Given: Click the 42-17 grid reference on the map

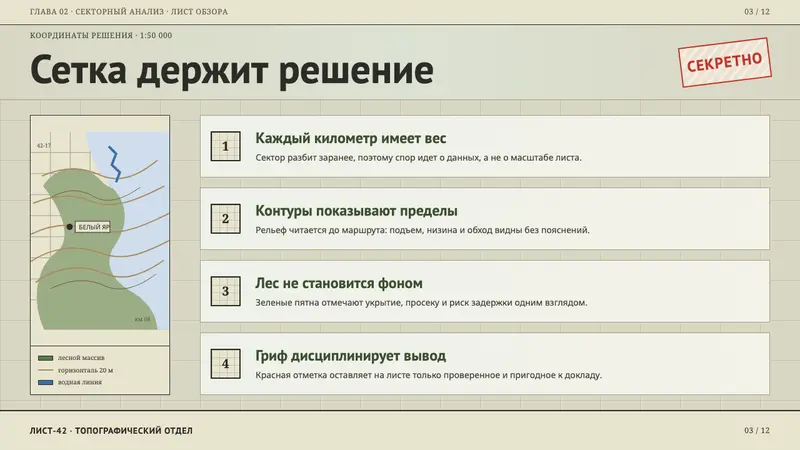Looking at the screenshot, I should click(44, 145).
